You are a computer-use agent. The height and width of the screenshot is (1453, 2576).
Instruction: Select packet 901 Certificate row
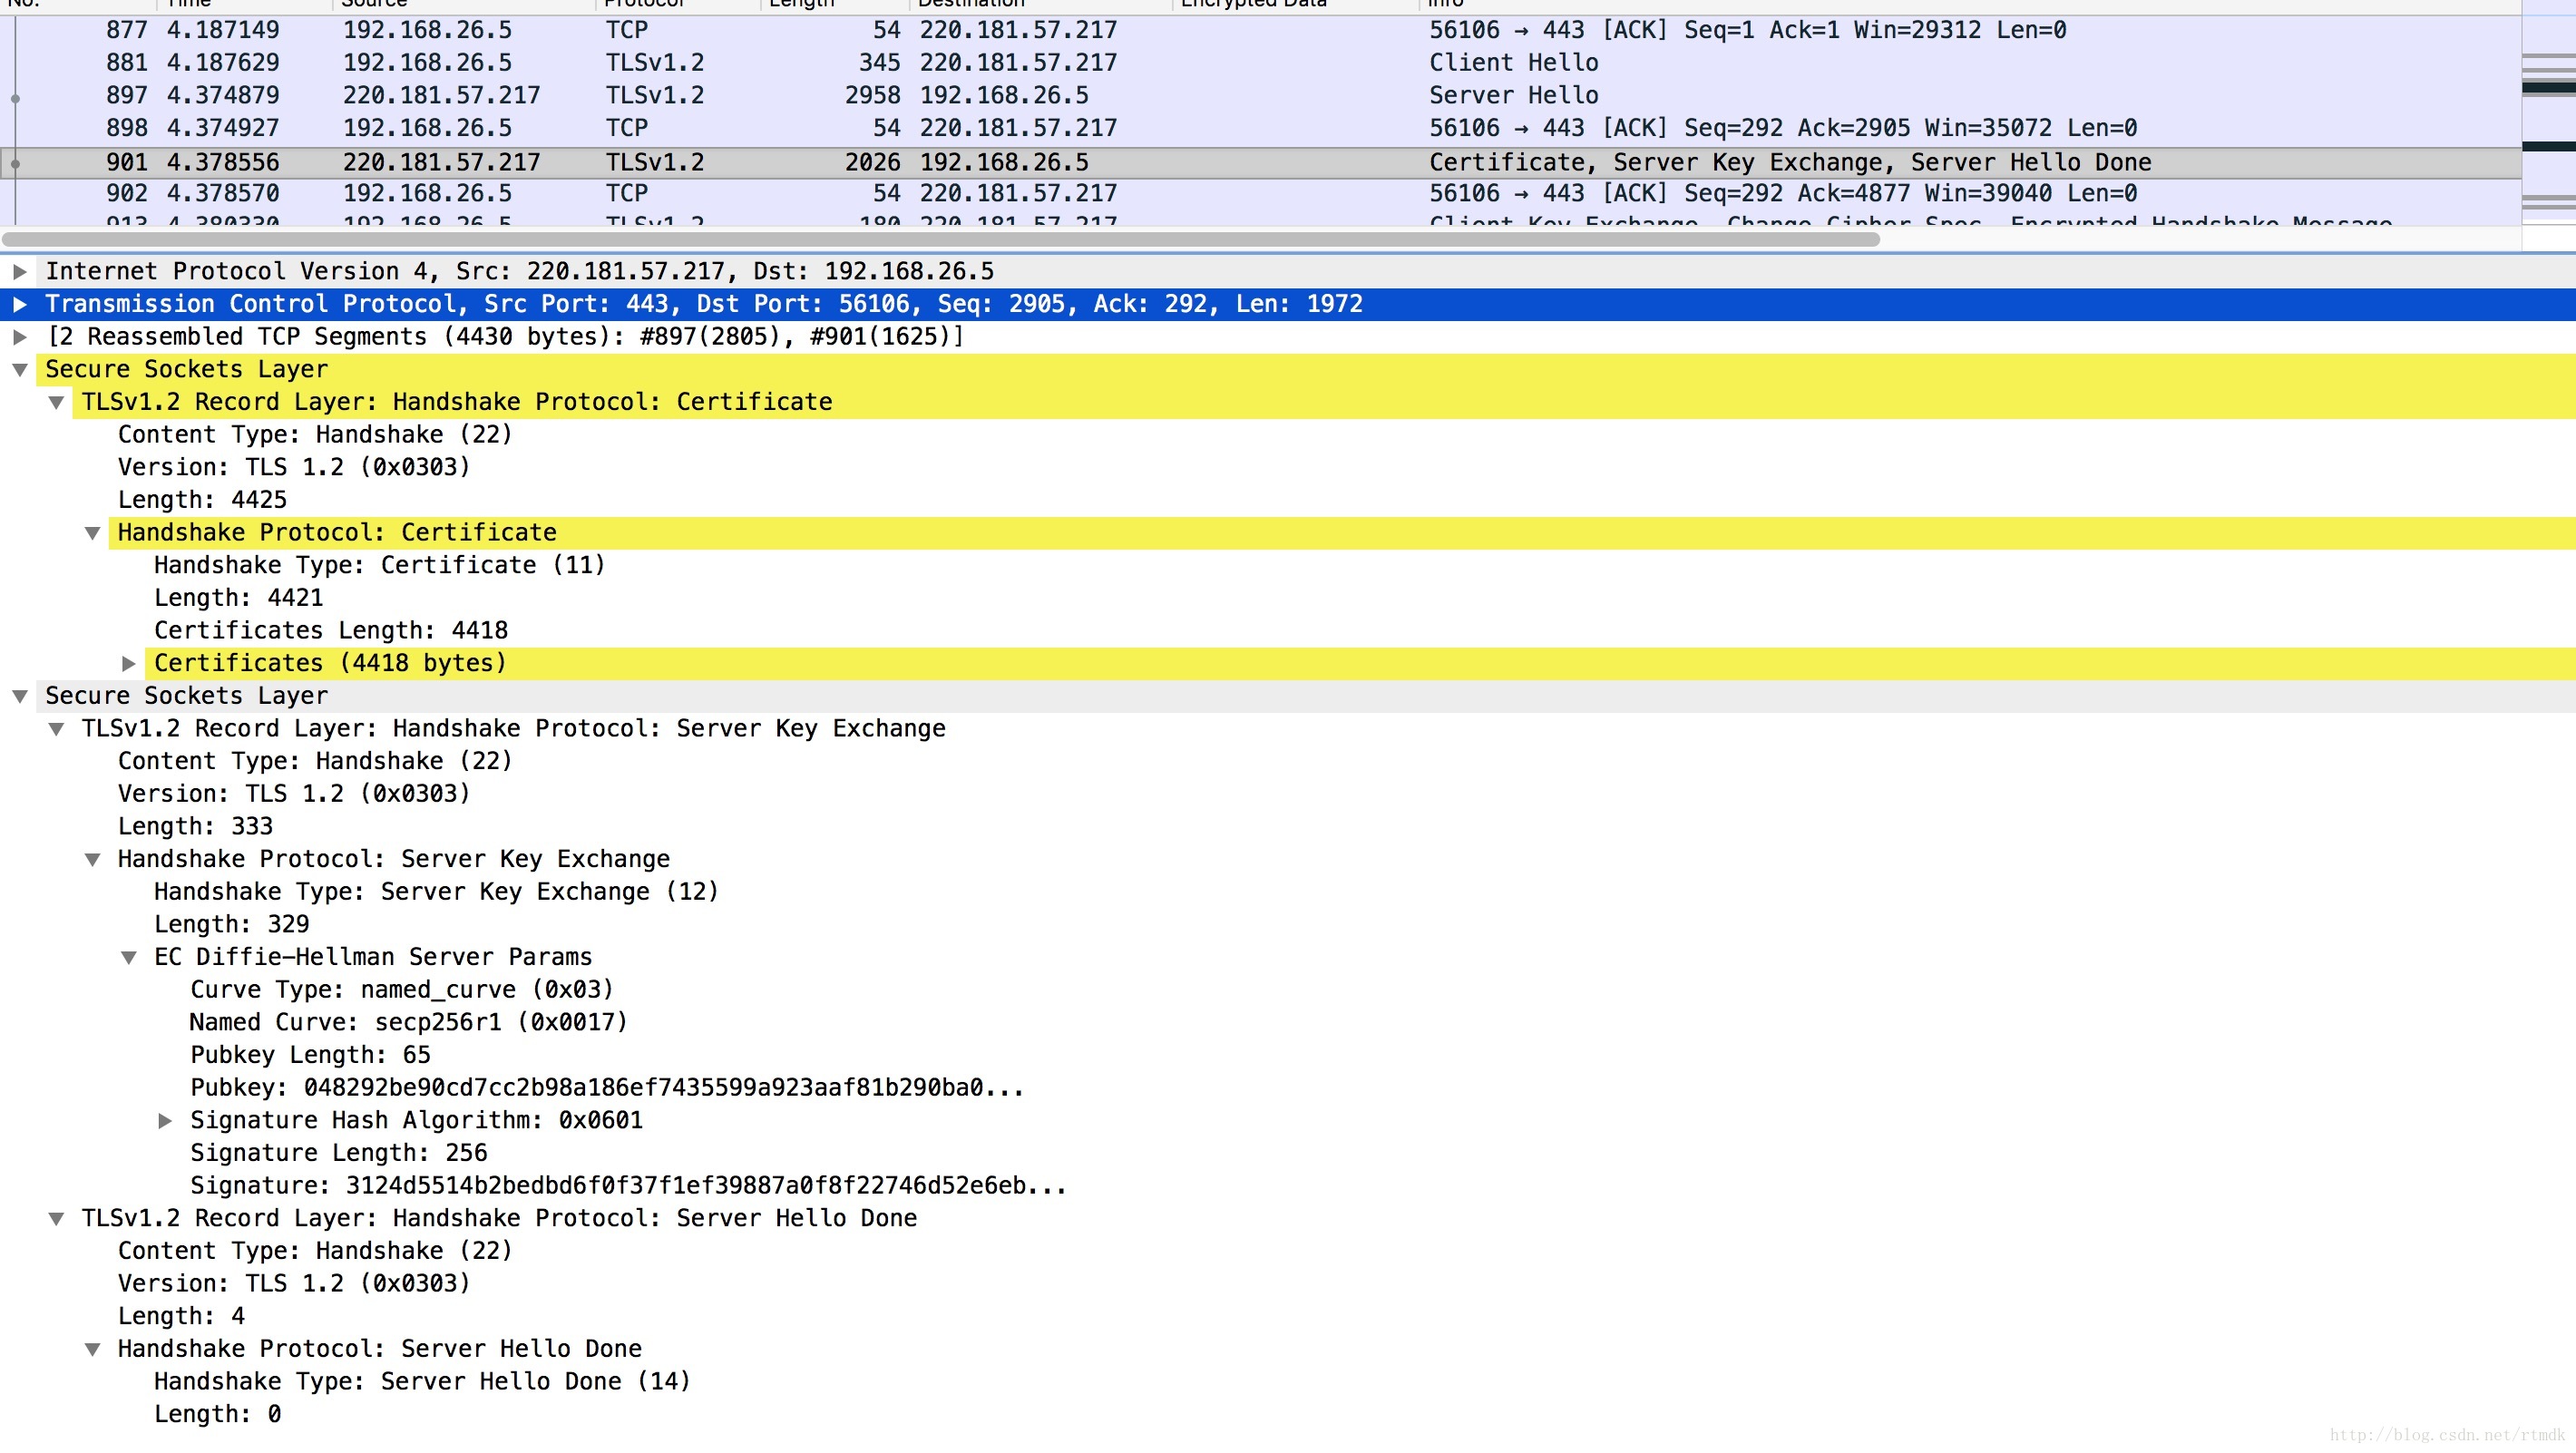1260,163
